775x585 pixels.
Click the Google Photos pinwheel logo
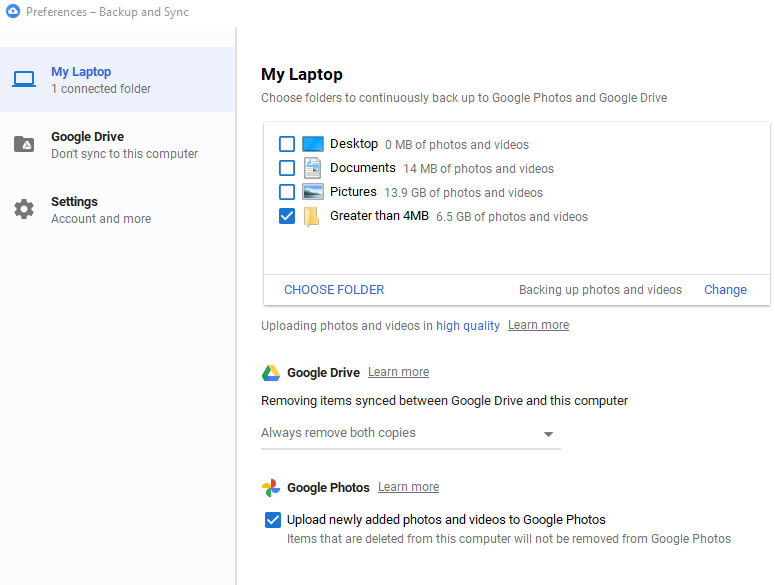tap(270, 488)
